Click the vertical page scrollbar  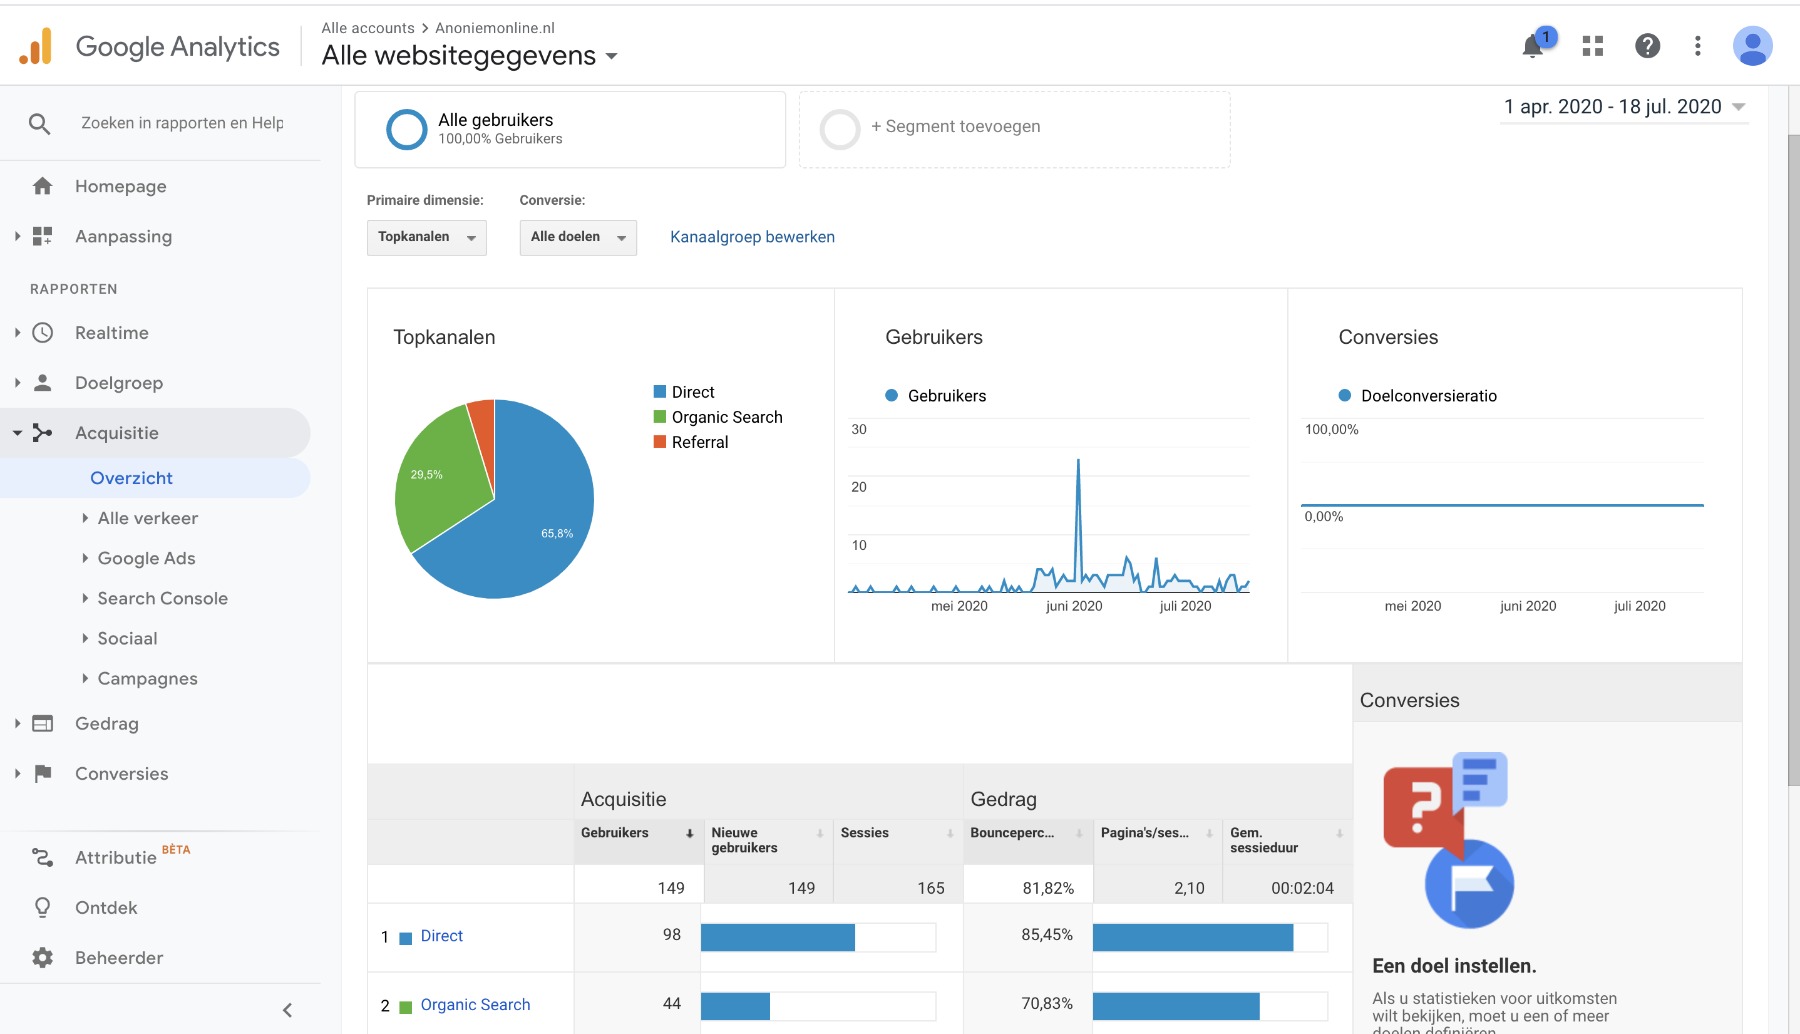[x=1793, y=460]
